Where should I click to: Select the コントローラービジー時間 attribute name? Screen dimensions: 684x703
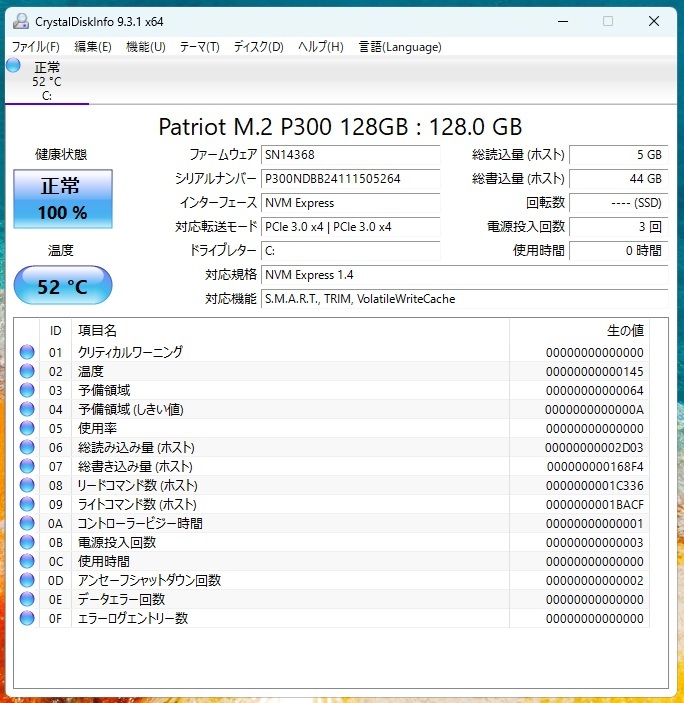140,523
